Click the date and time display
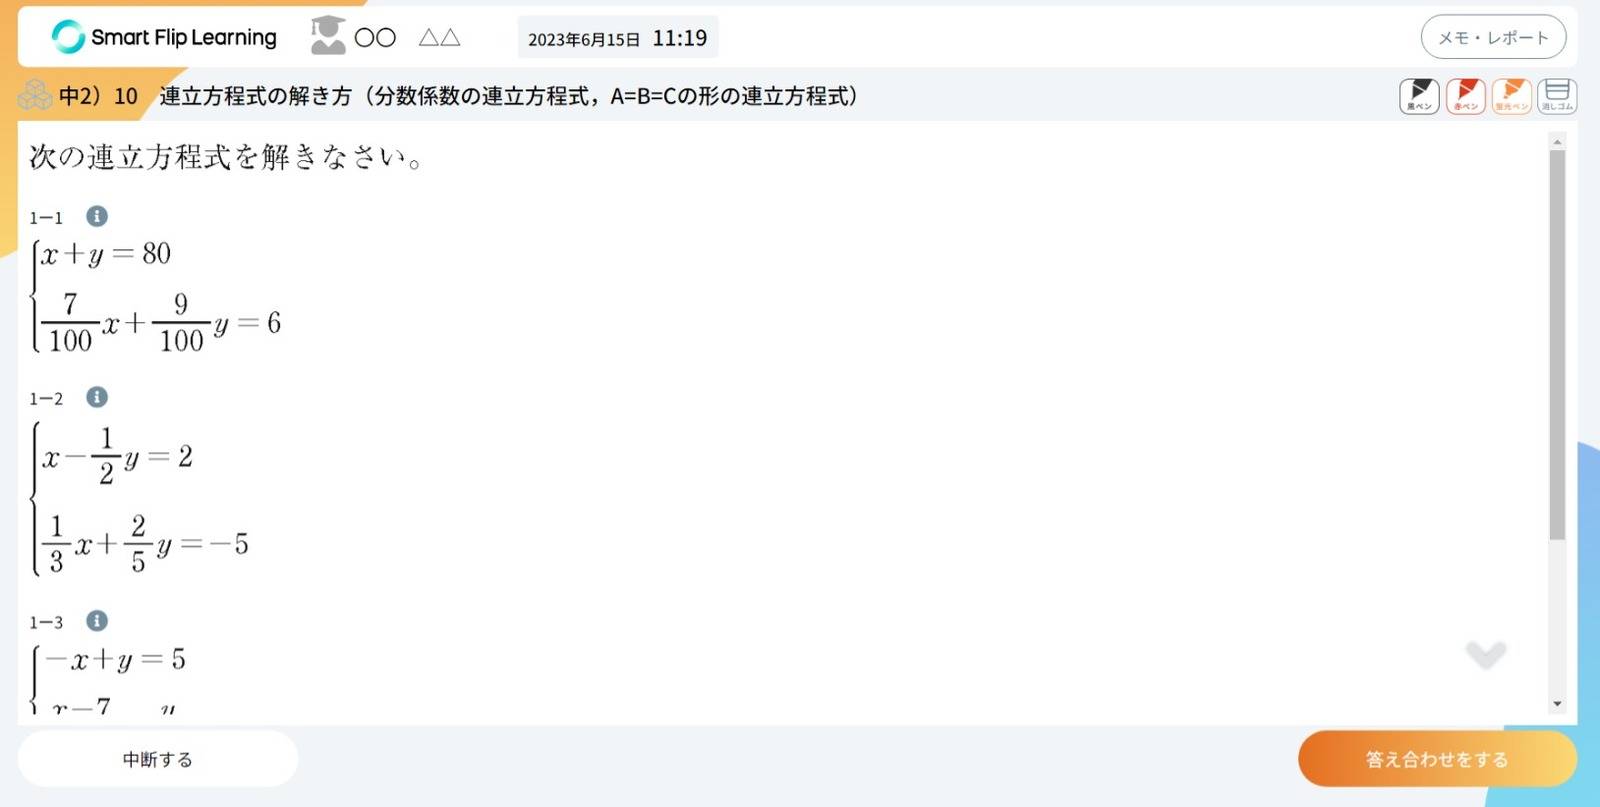 (617, 38)
